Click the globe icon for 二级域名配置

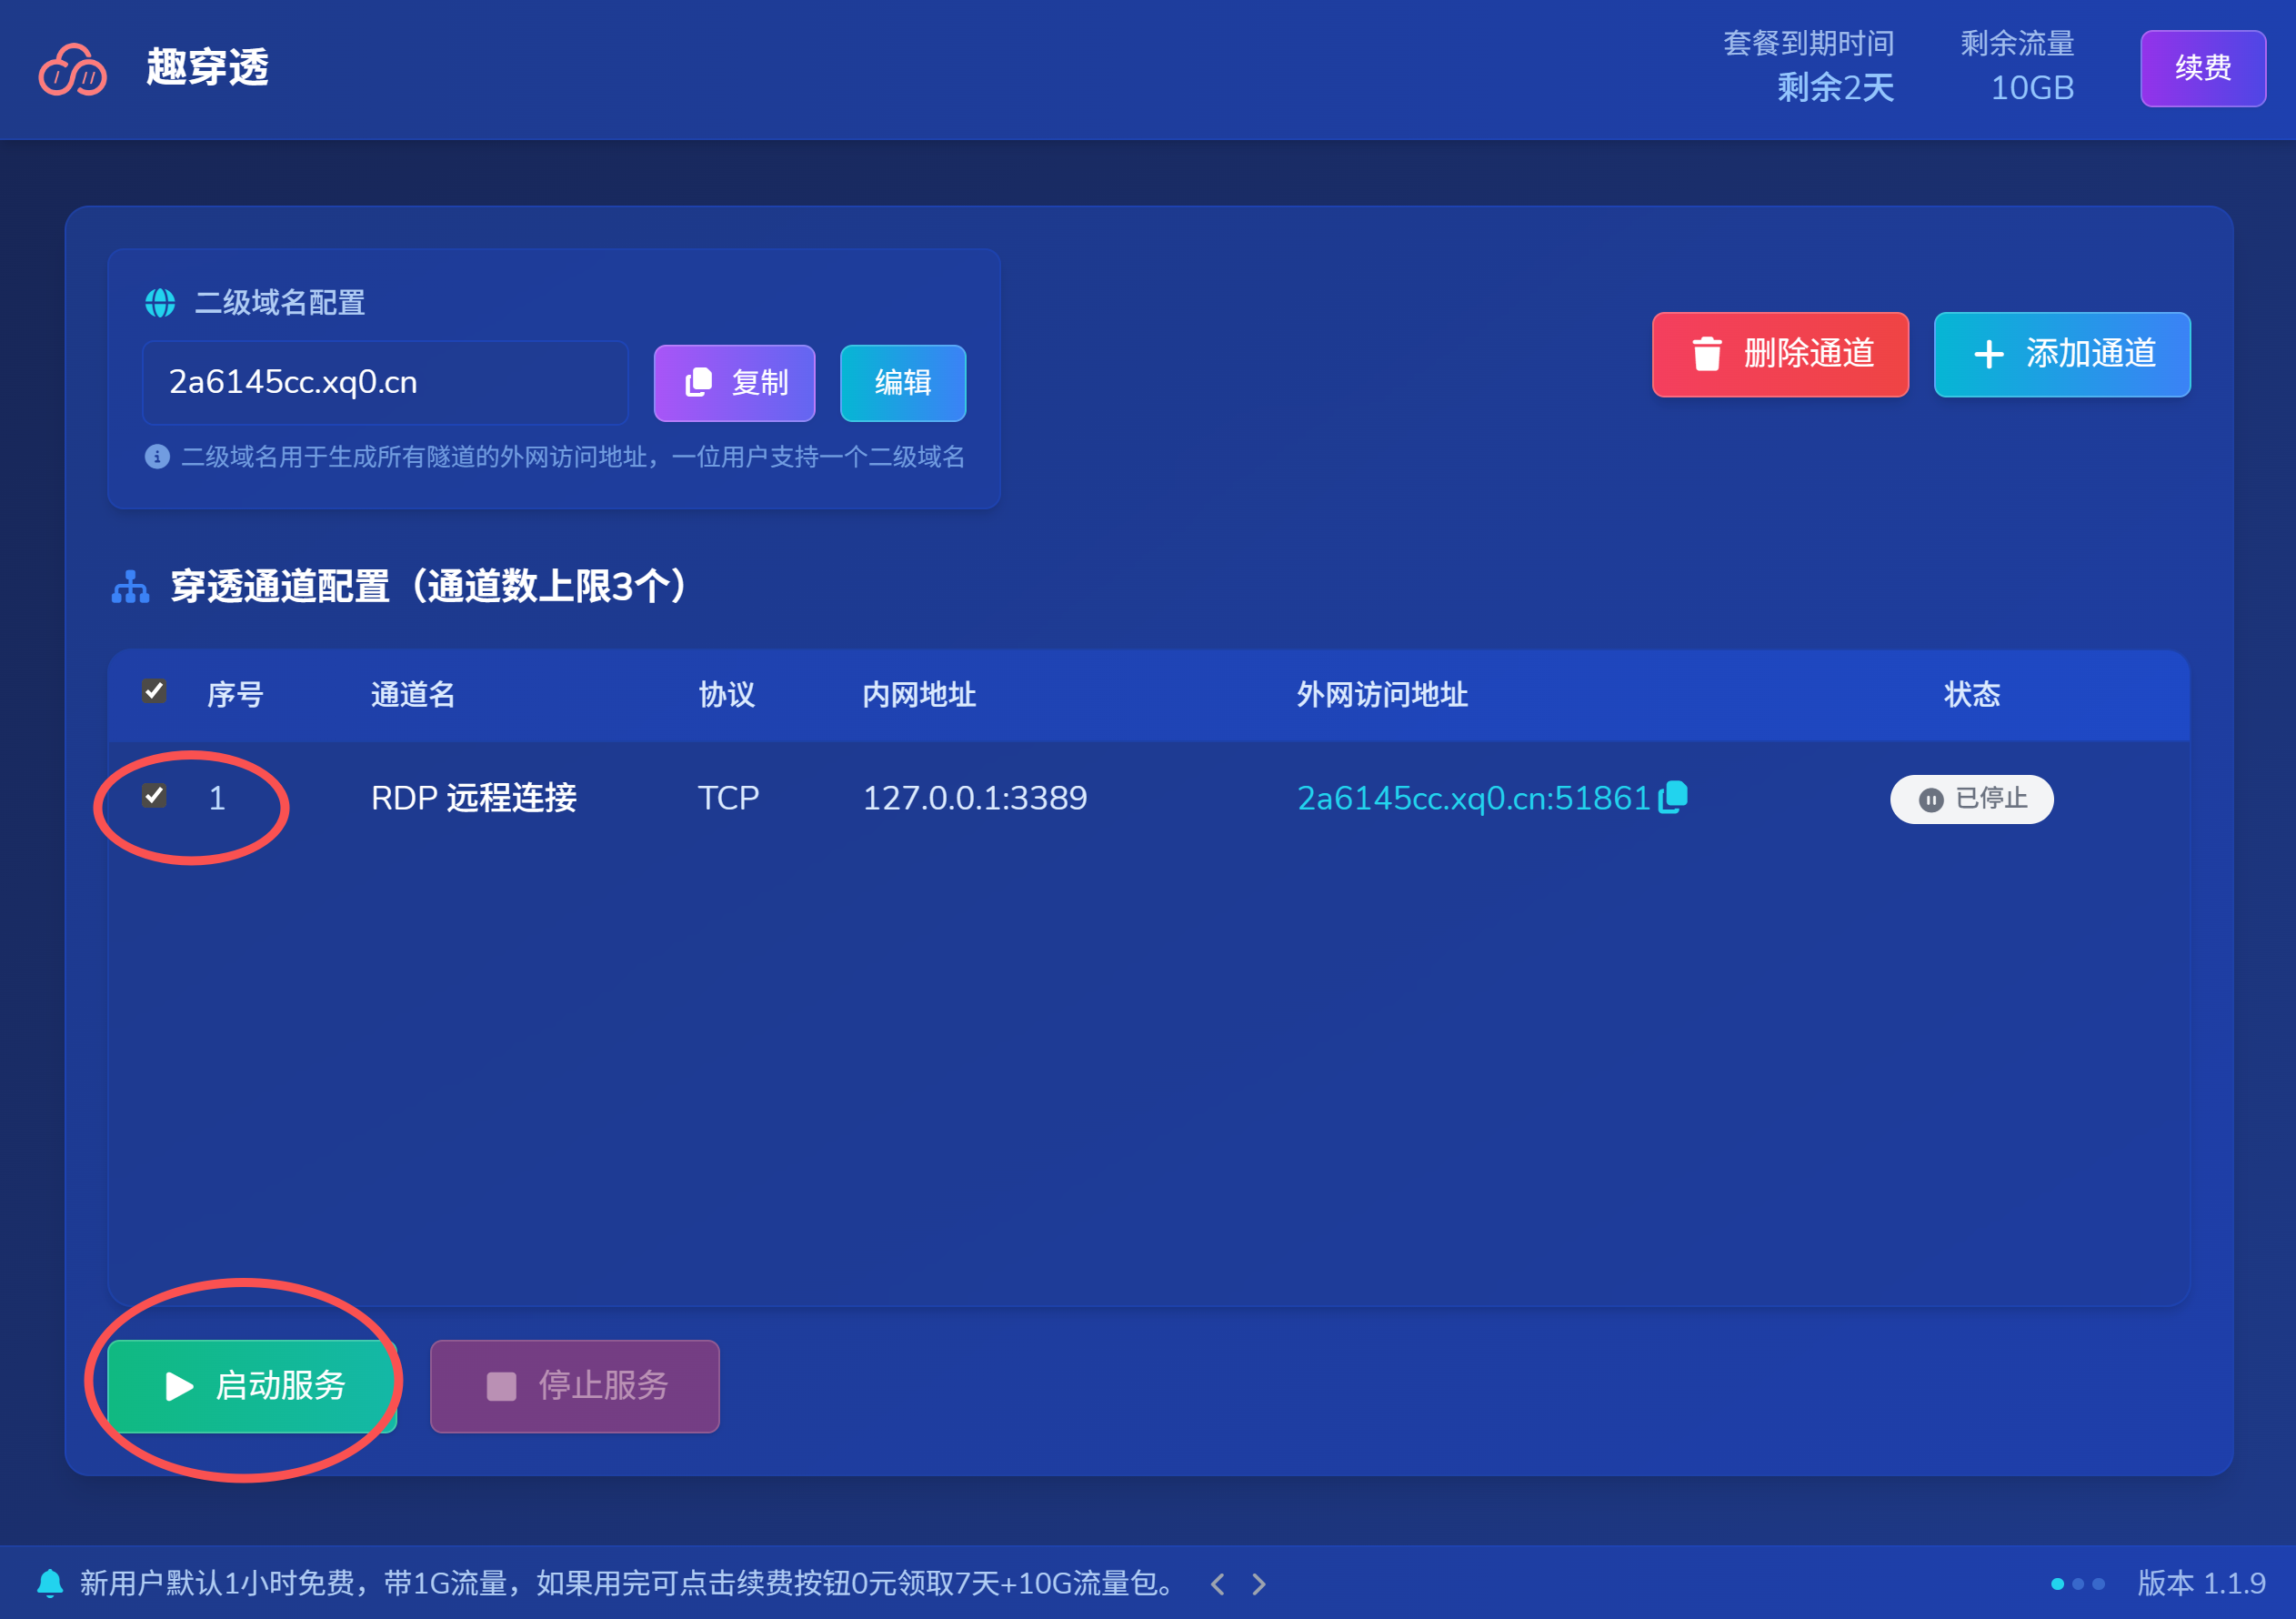[x=160, y=302]
